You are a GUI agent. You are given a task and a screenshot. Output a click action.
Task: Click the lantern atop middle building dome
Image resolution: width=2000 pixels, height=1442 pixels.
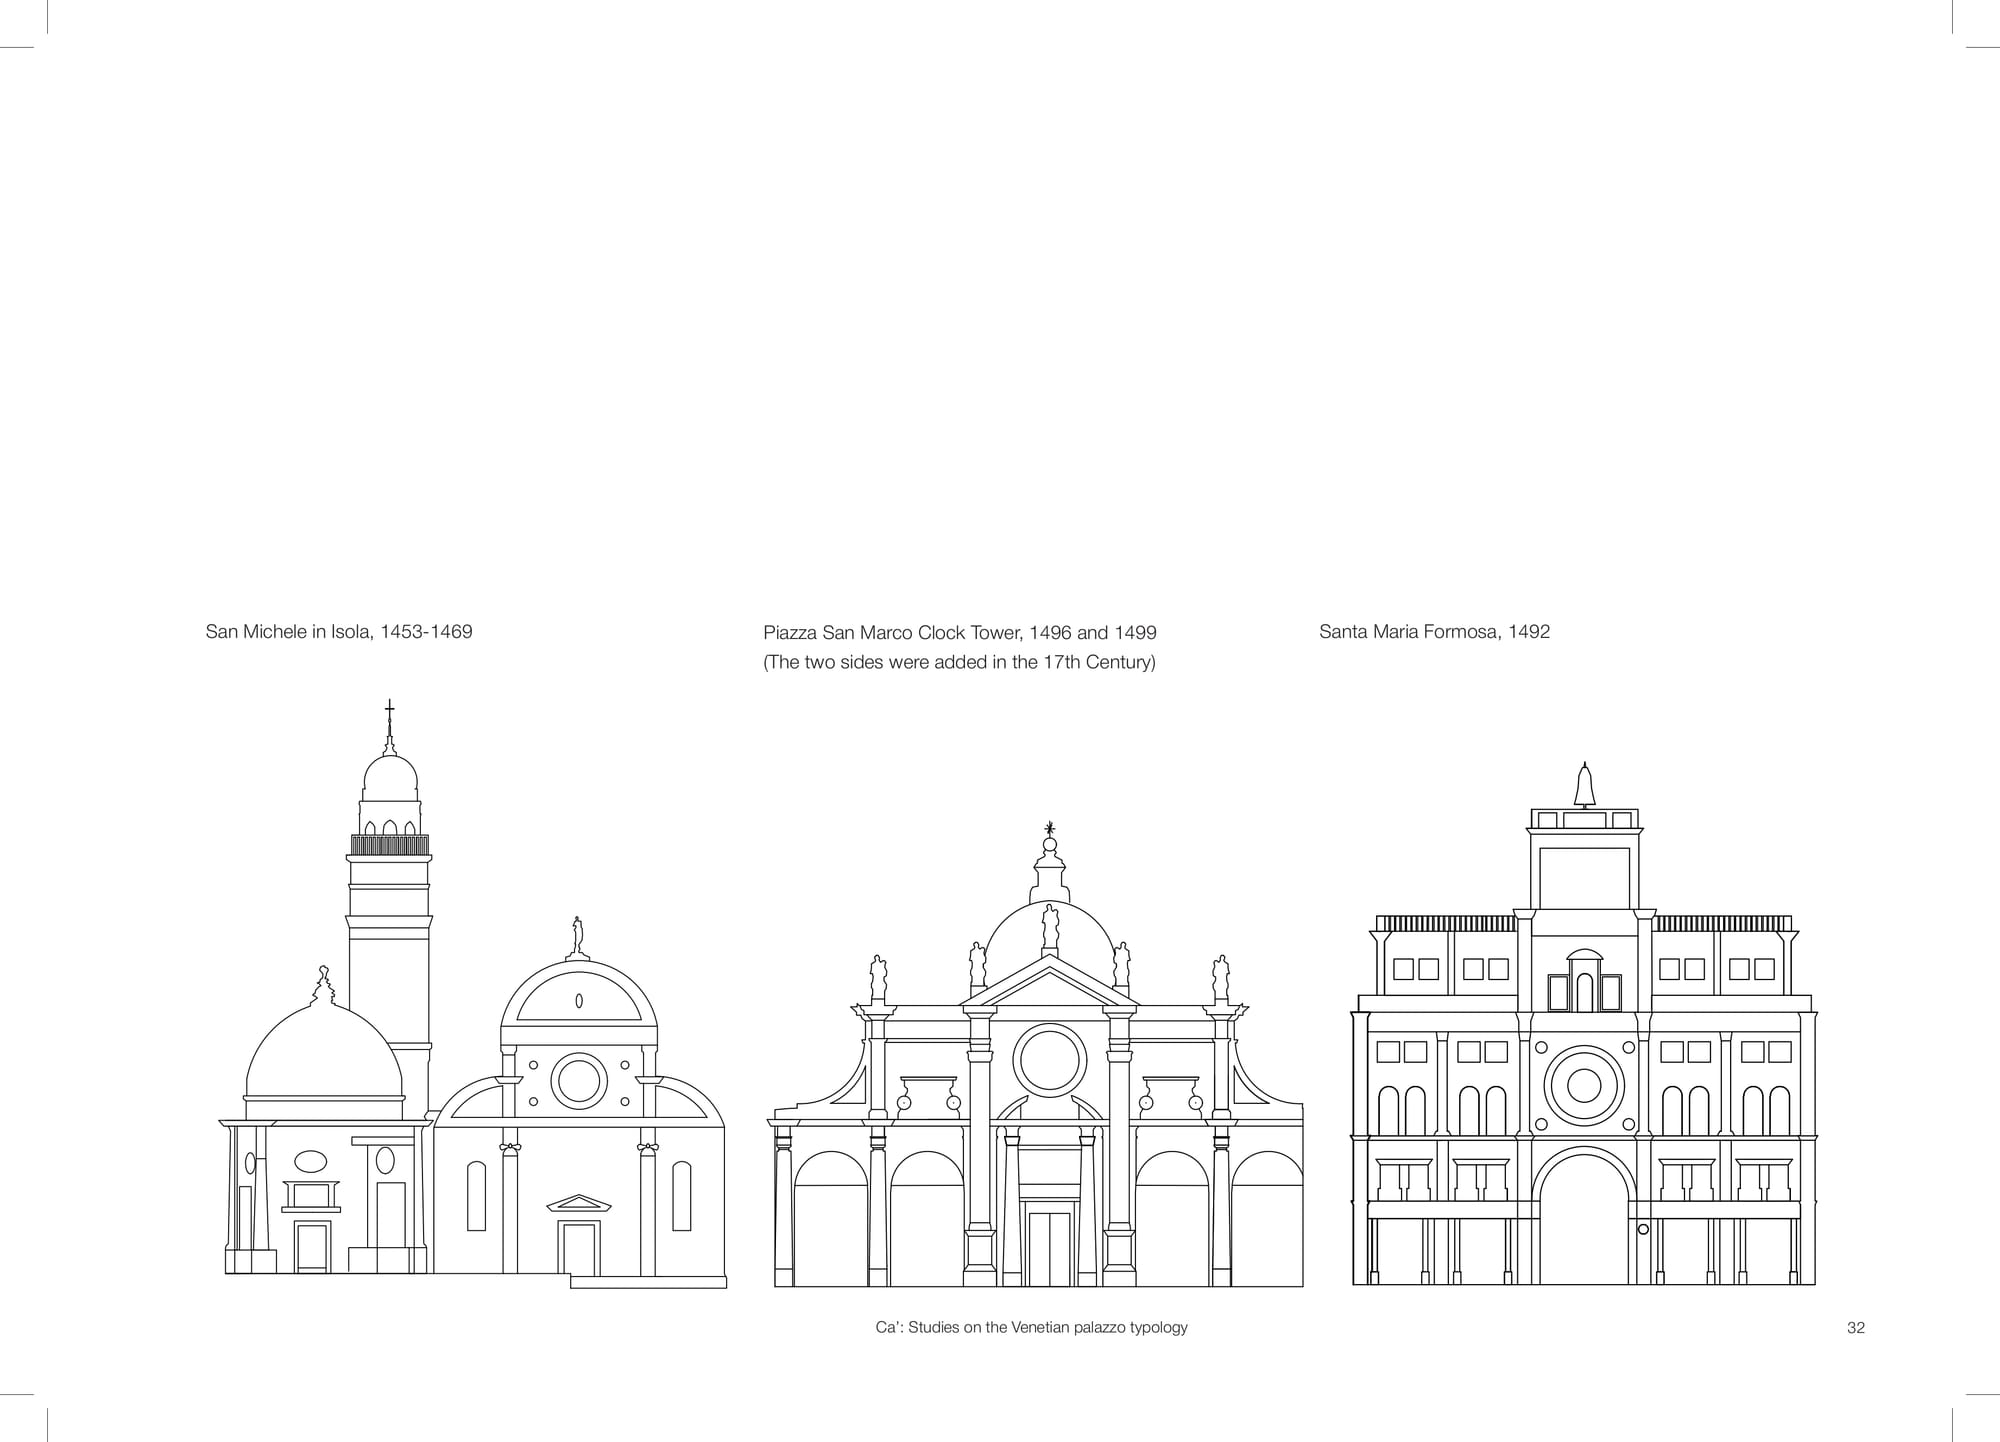[x=1049, y=875]
